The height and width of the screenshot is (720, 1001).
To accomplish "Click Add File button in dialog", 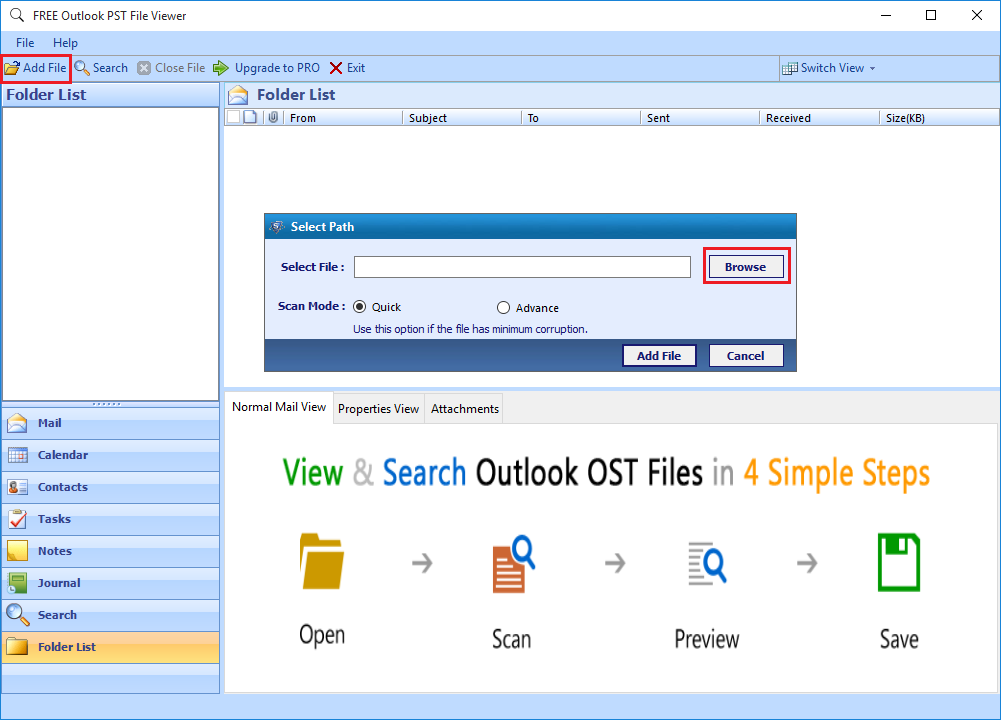I will 659,356.
